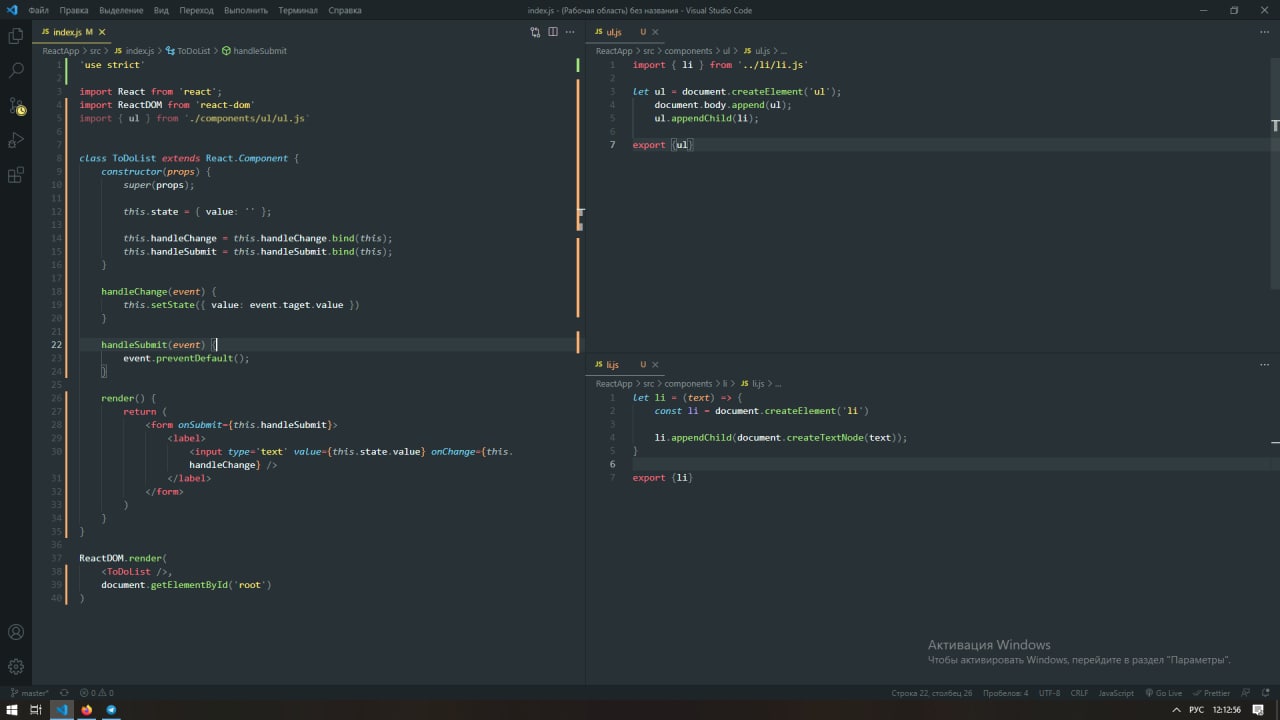Open the Explorer view in activity bar

click(16, 36)
